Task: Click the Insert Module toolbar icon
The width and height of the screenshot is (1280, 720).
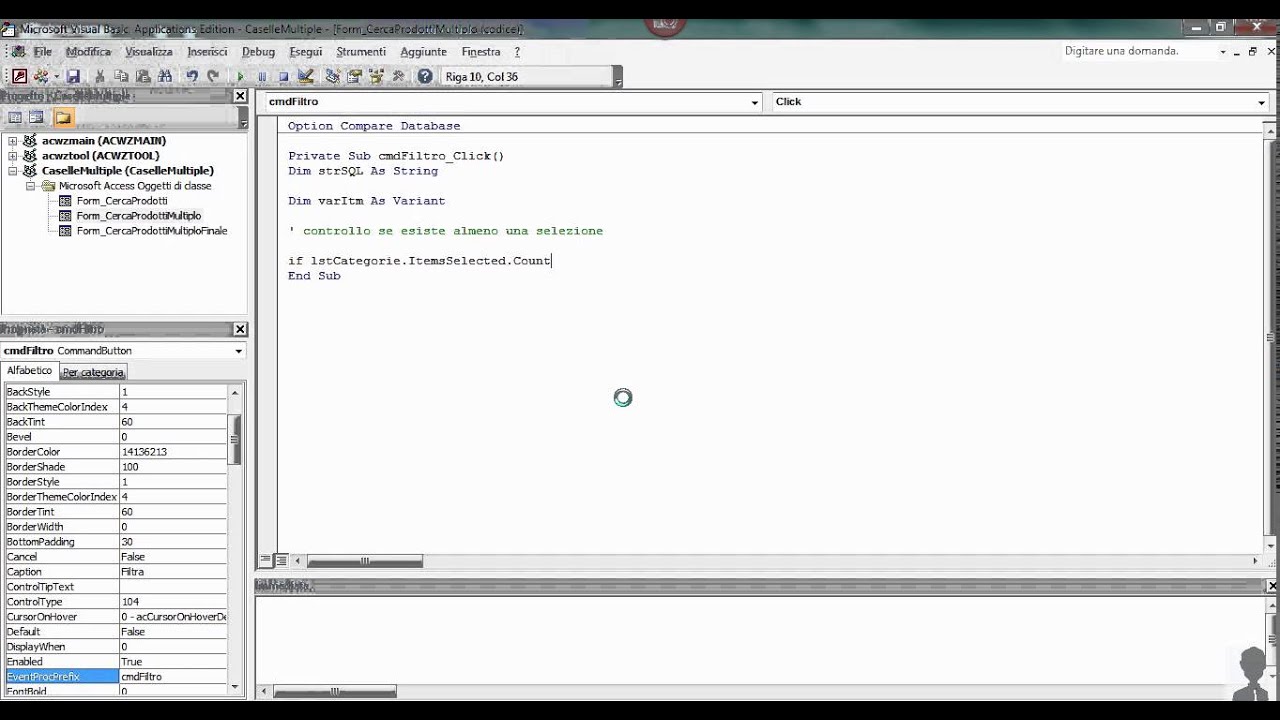Action: (x=41, y=76)
